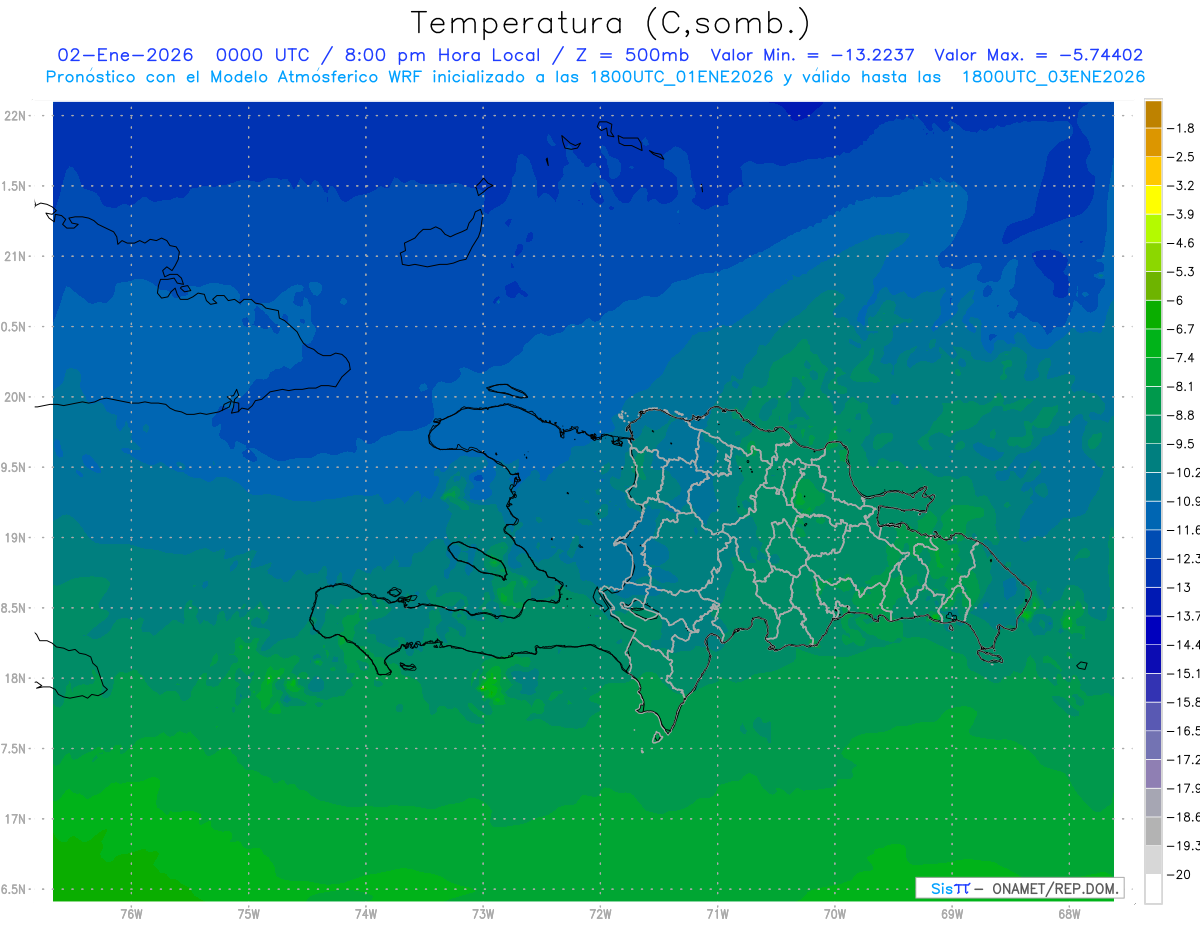Click the '17N' latitude axis label
This screenshot has height=927, width=1200.
(14, 819)
